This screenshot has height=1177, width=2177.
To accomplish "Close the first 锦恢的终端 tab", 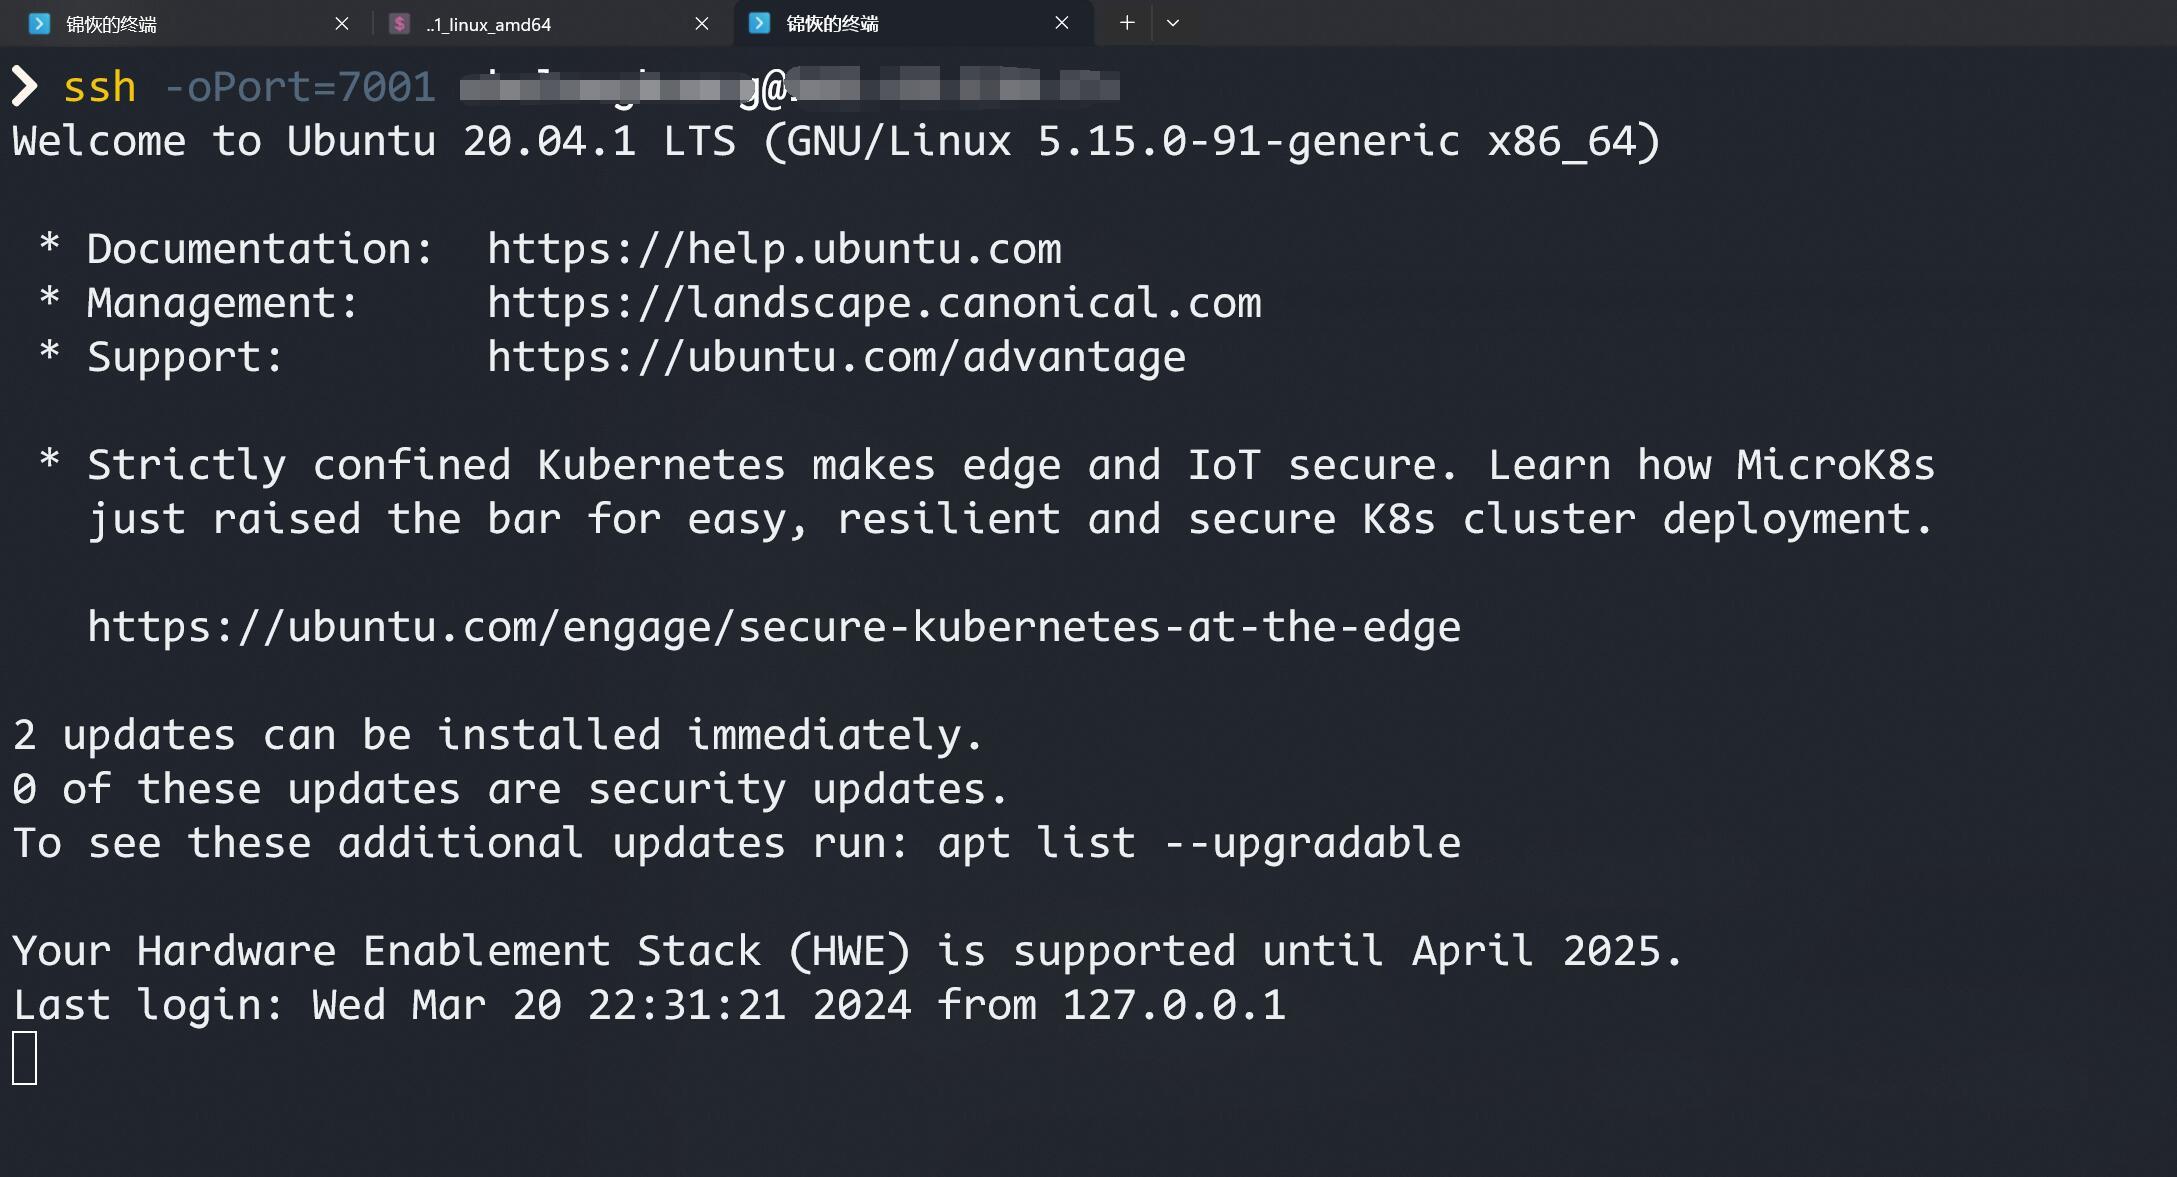I will coord(342,23).
